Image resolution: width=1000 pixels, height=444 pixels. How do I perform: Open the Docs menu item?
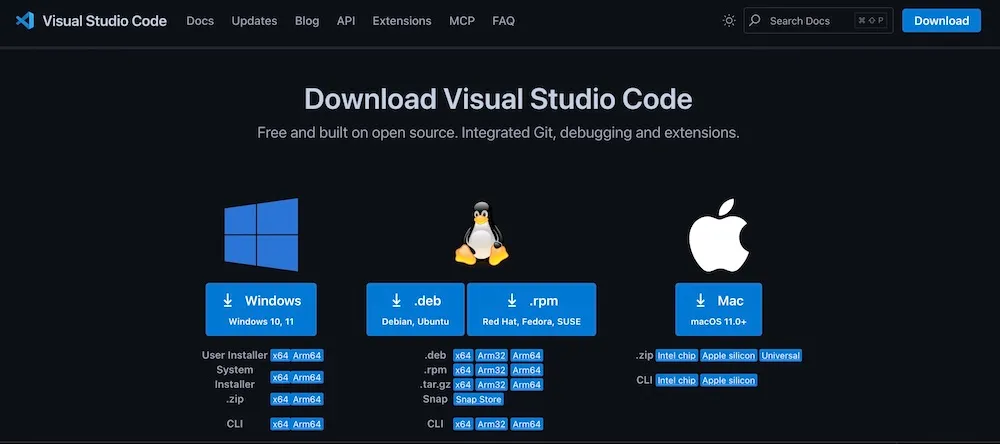pos(200,20)
